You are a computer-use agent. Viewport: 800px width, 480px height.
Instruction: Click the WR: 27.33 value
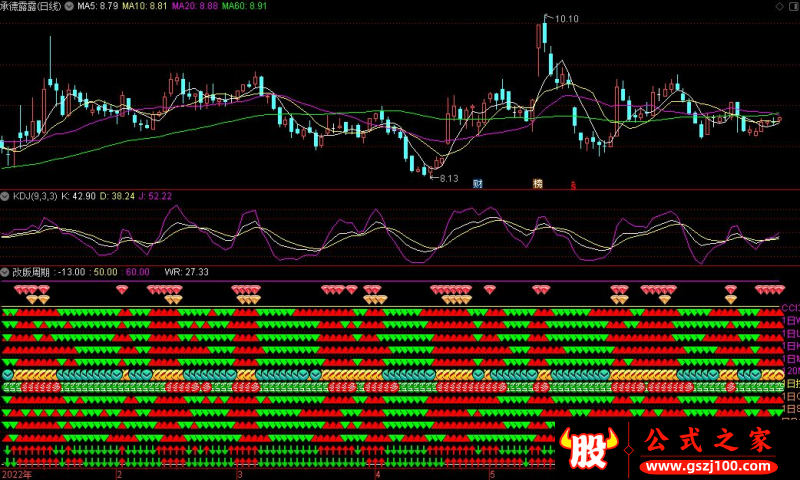186,272
